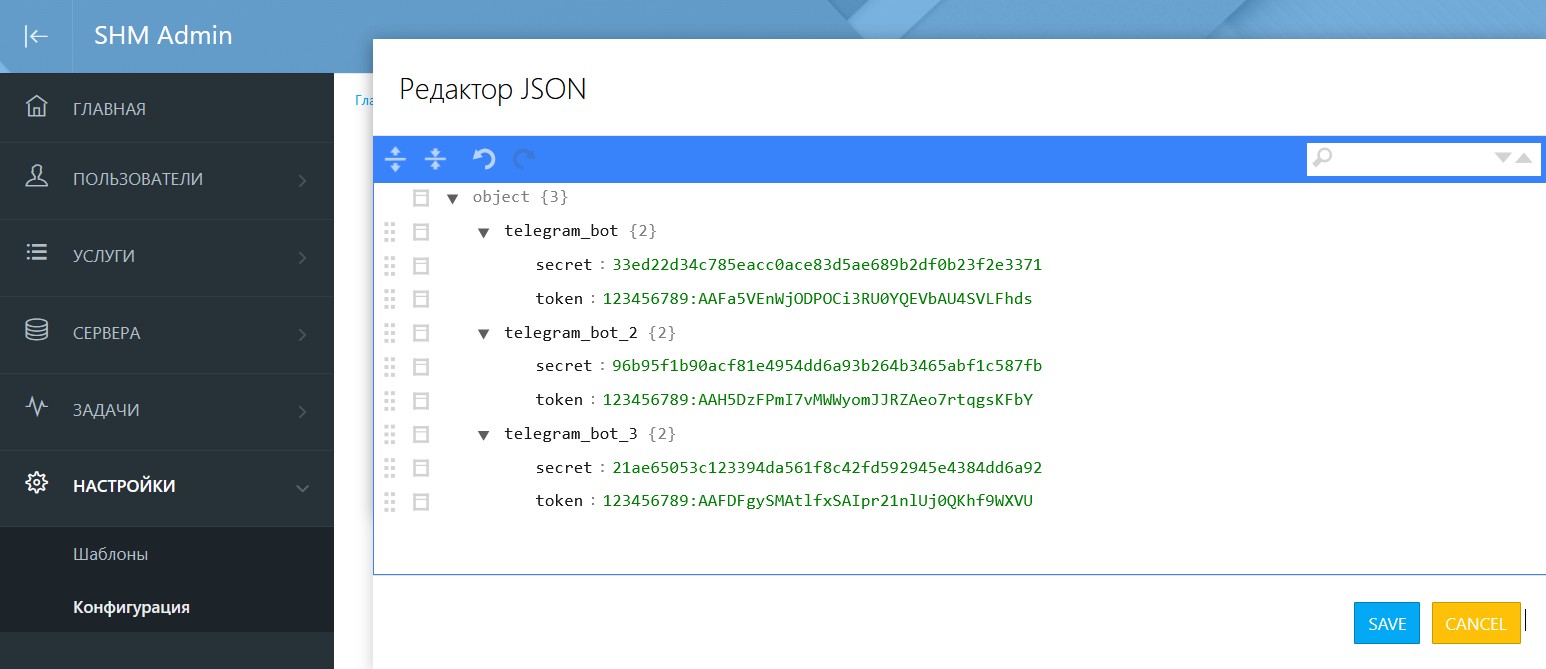This screenshot has width=1546, height=669.
Task: Expand the Пользователи sidebar menu
Action: (166, 180)
